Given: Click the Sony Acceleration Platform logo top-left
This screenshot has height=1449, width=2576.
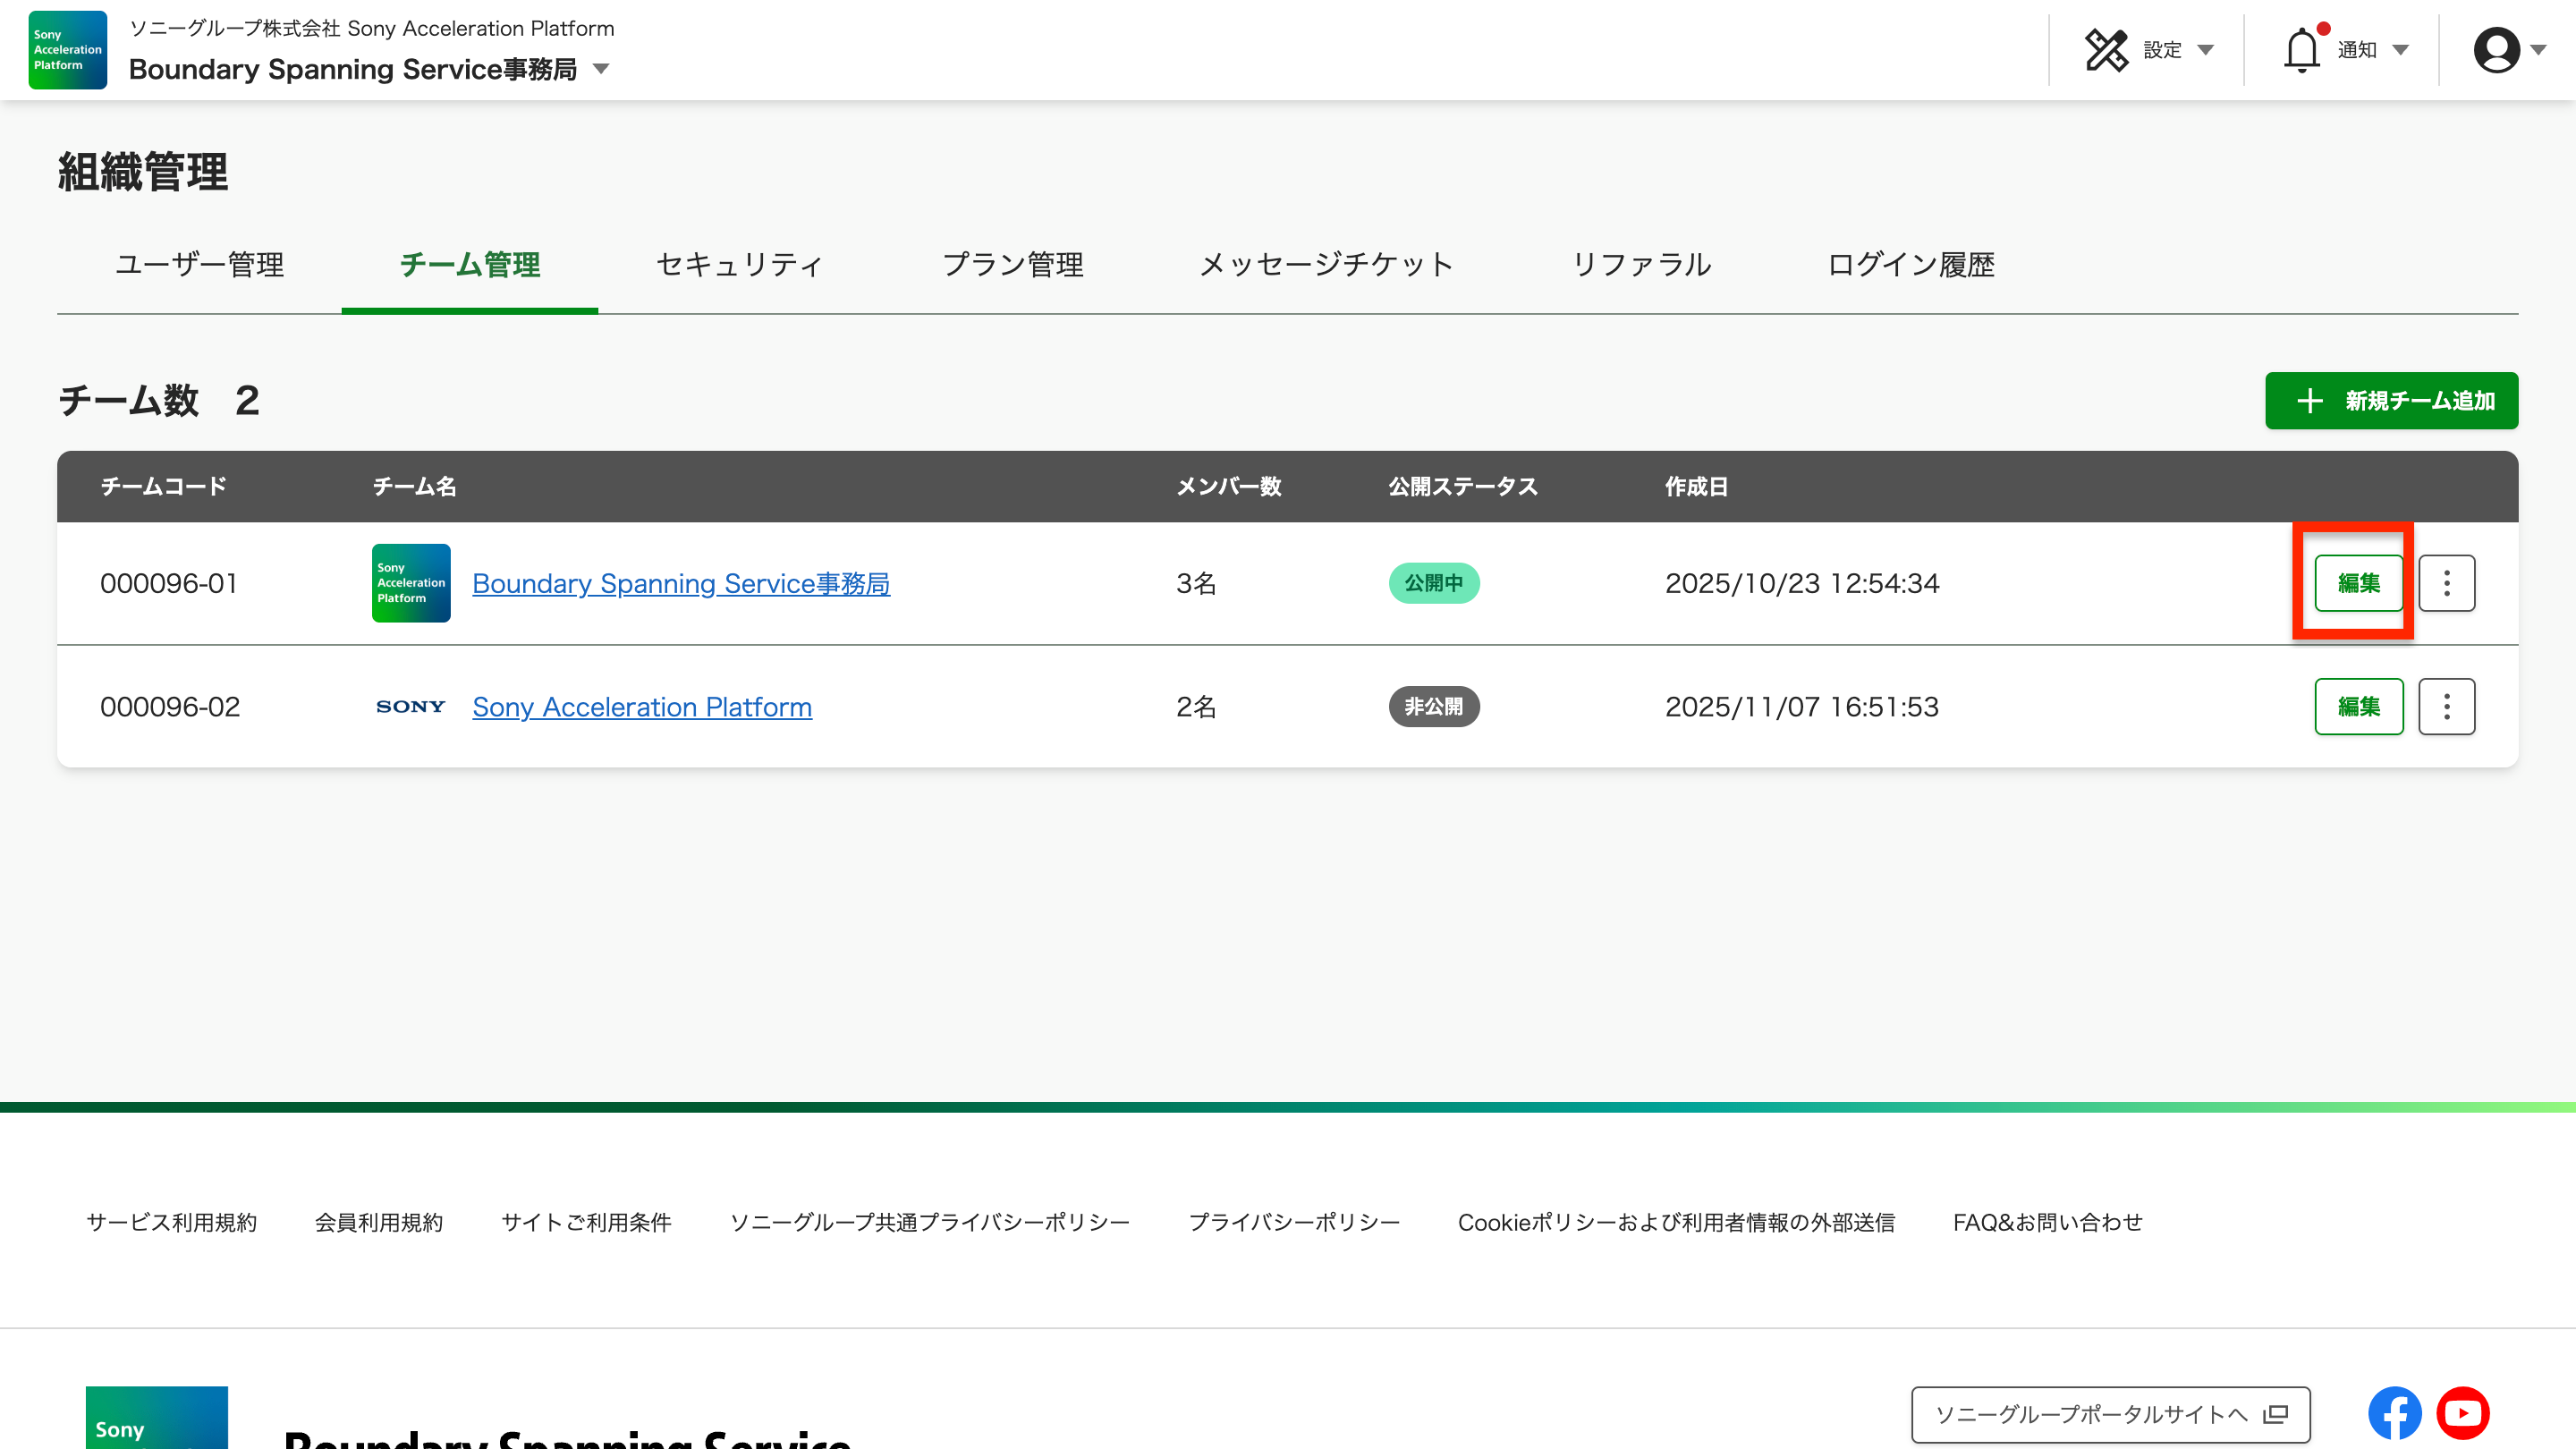Looking at the screenshot, I should 66,50.
